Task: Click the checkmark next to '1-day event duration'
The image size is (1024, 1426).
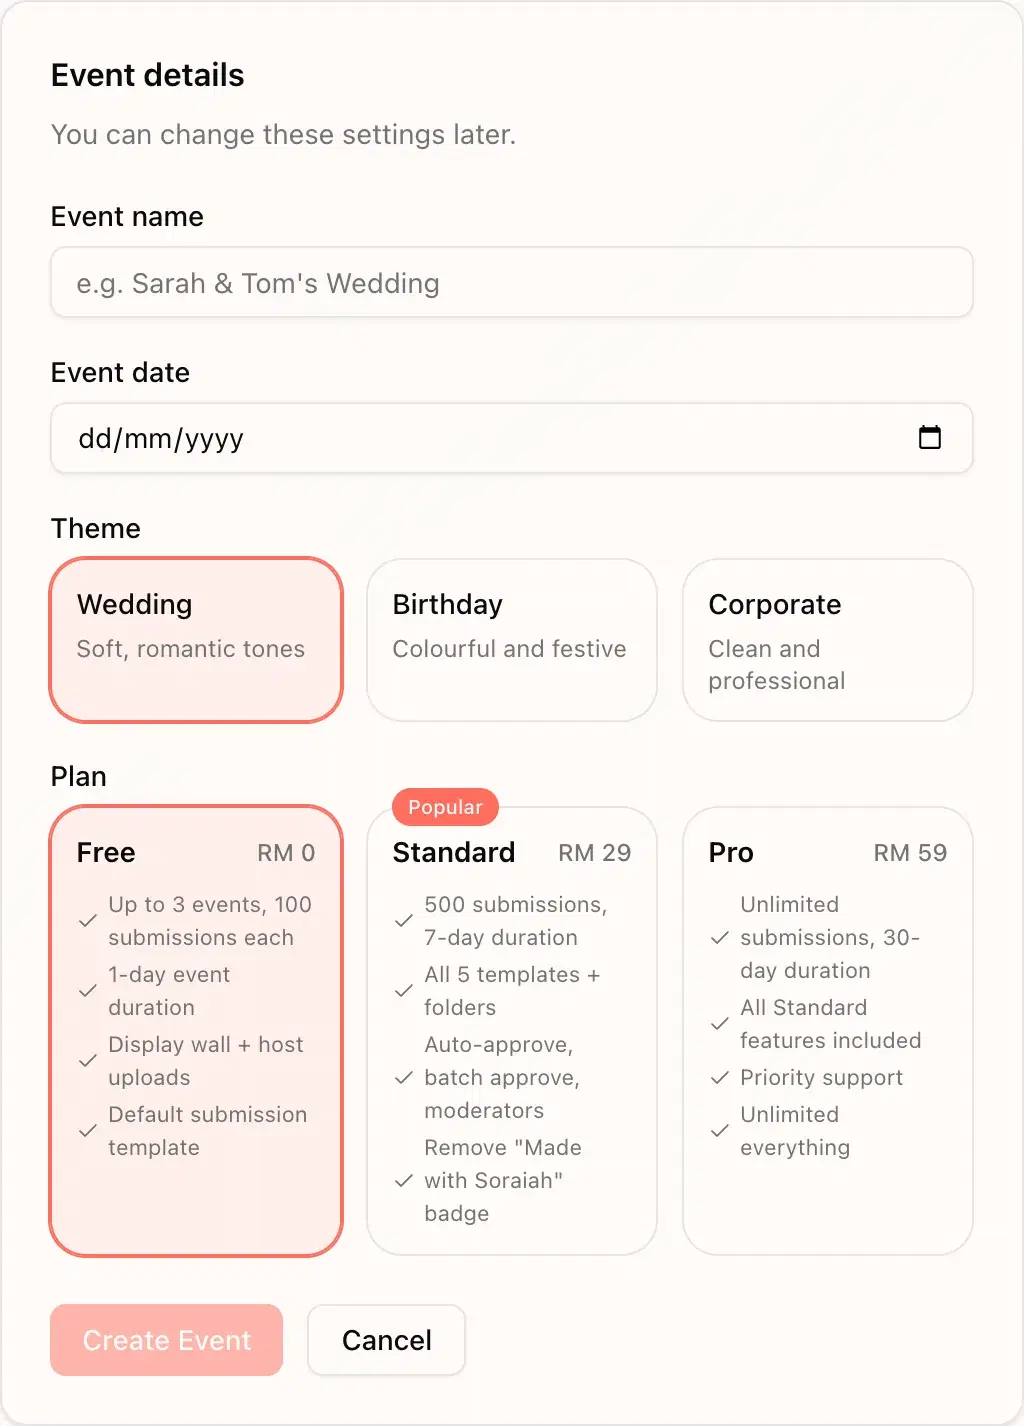Action: pyautogui.click(x=88, y=991)
